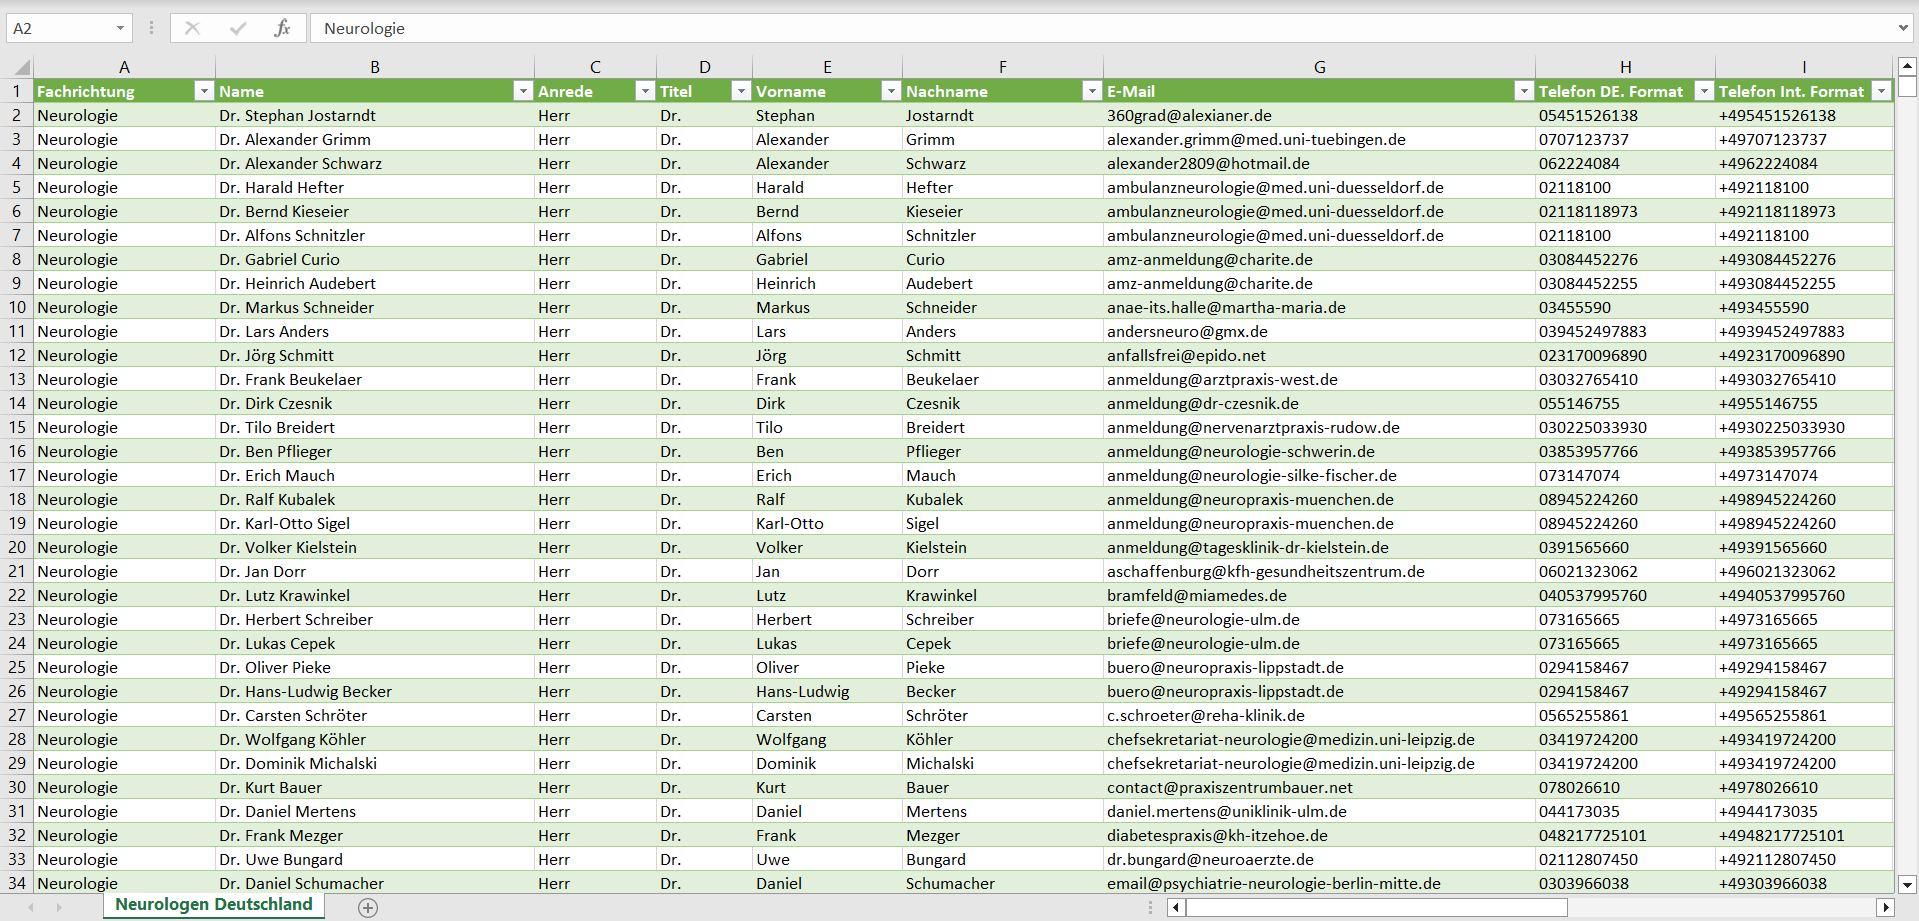Select cell alexander.grimm@med.uni-tuebingen.de
This screenshot has width=1919, height=921.
tap(1319, 139)
